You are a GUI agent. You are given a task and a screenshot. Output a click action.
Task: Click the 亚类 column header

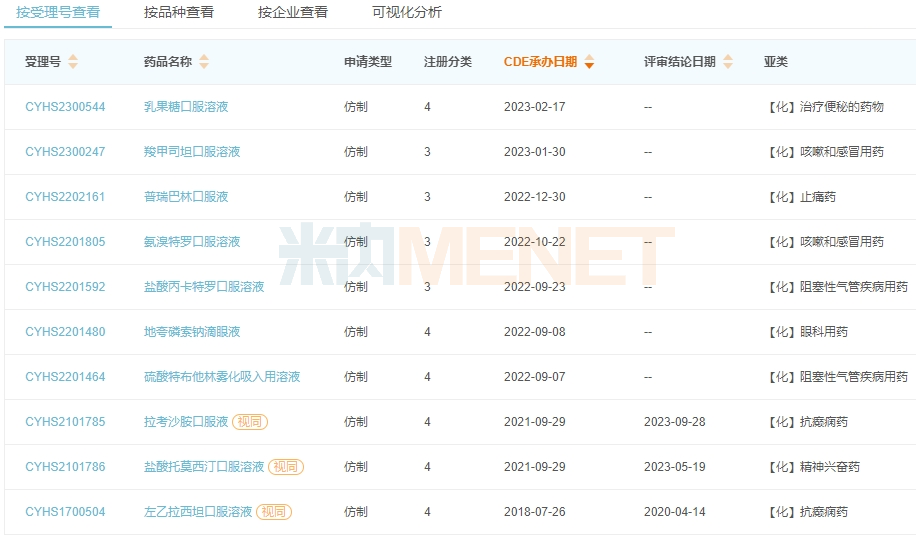pos(776,62)
